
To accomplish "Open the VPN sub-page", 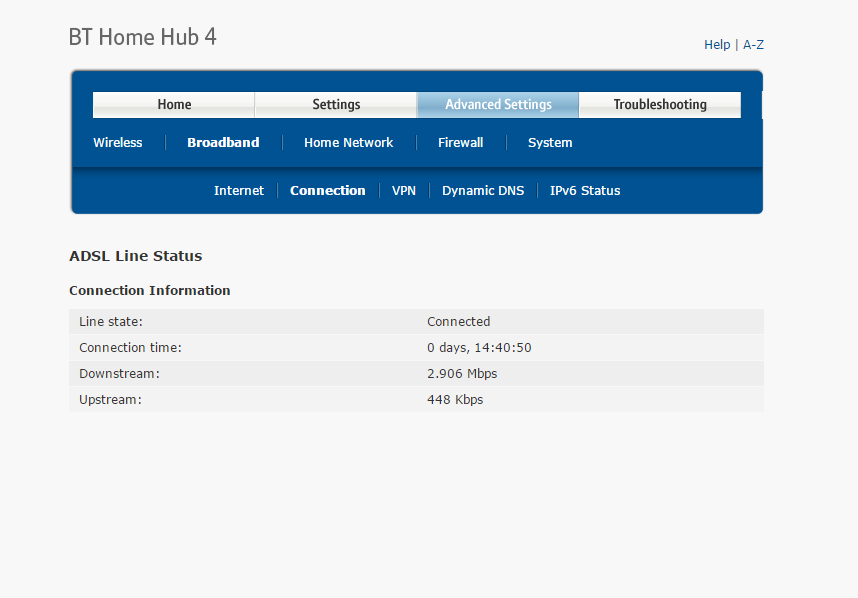I will tap(404, 191).
